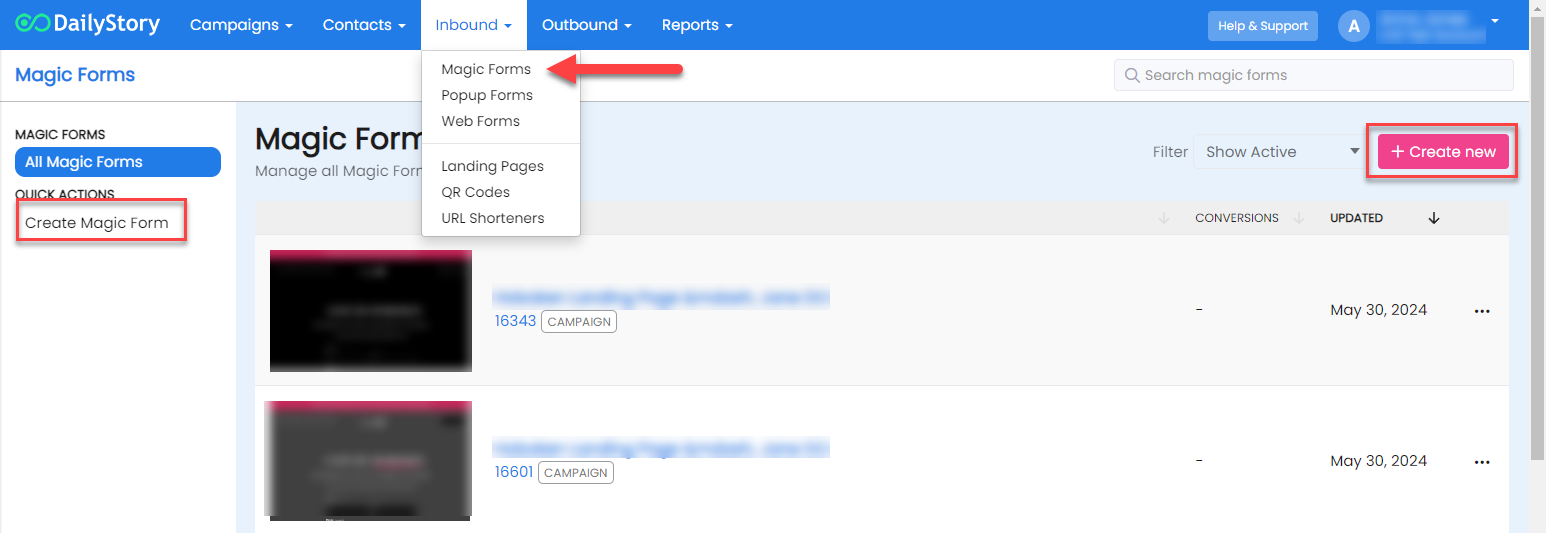This screenshot has height=533, width=1546.
Task: Open the Outbound menu
Action: tap(586, 25)
